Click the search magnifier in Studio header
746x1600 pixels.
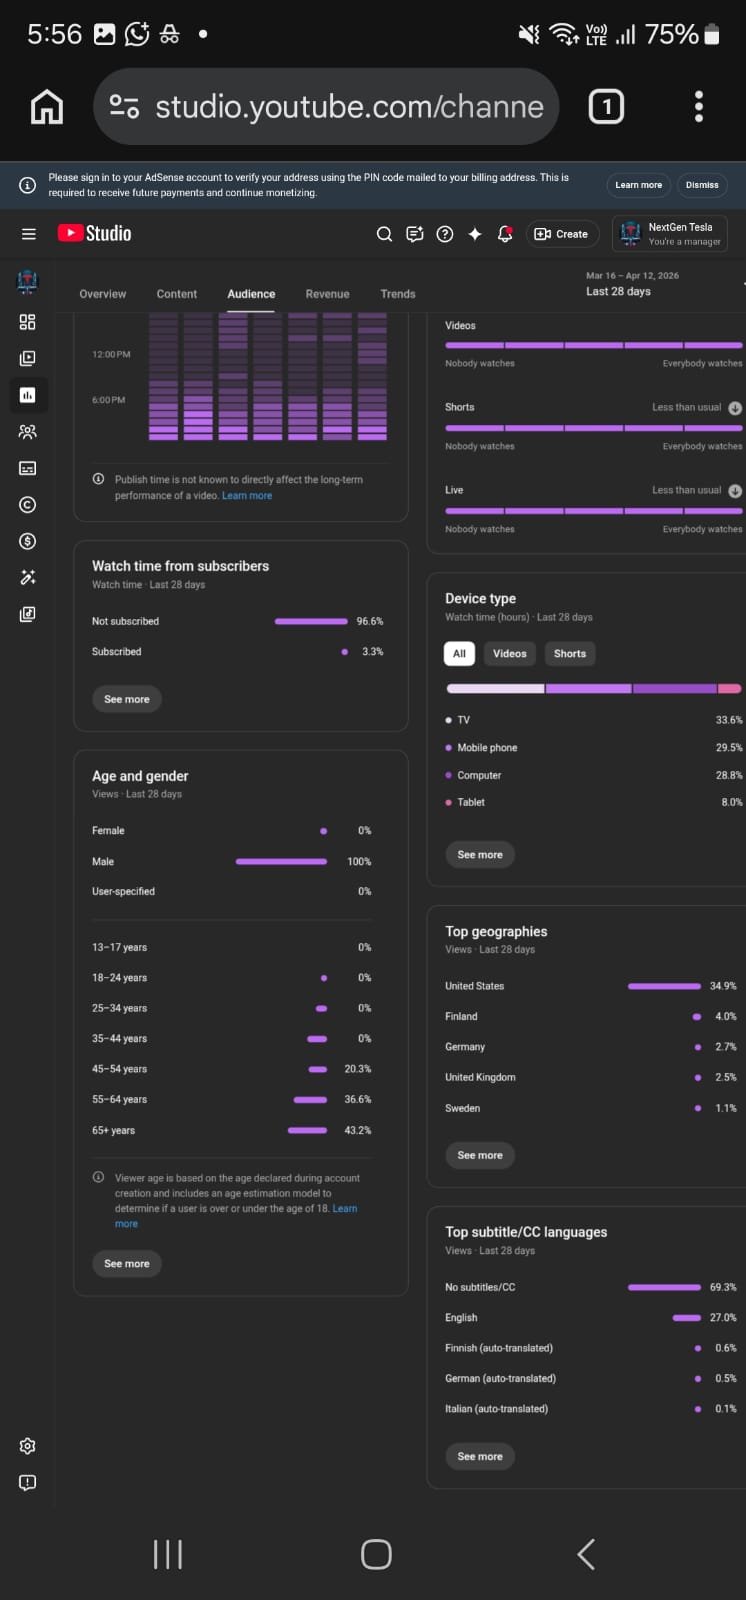384,234
